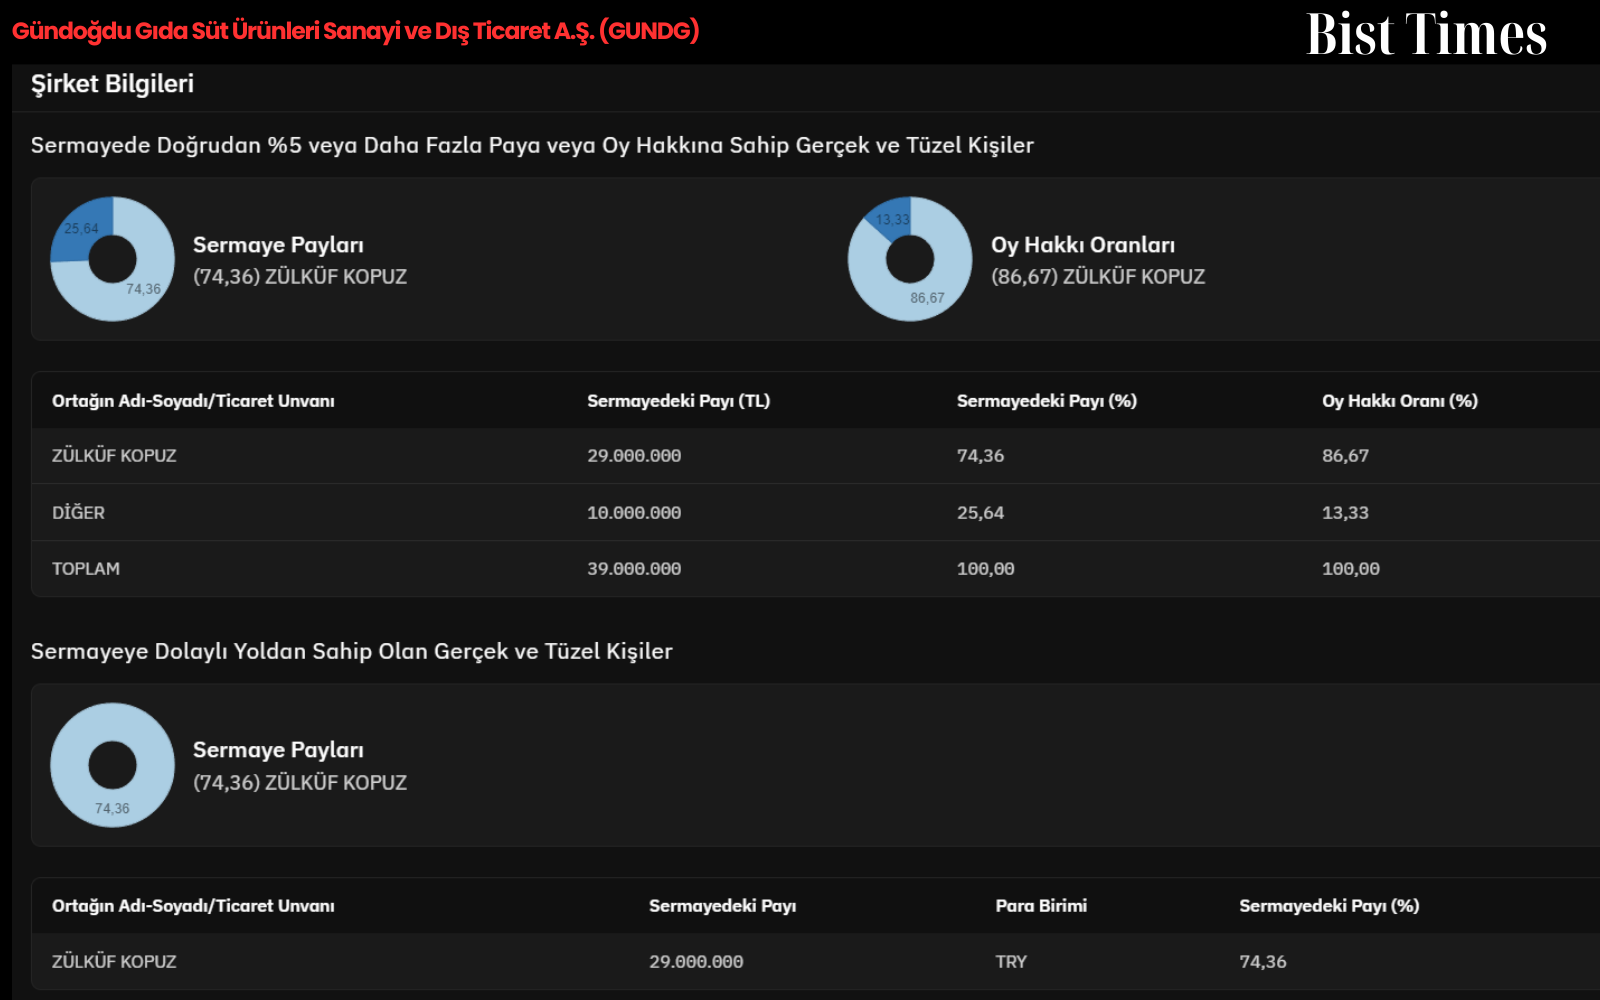Click the Sermayedeki Payı header in second table

click(722, 906)
